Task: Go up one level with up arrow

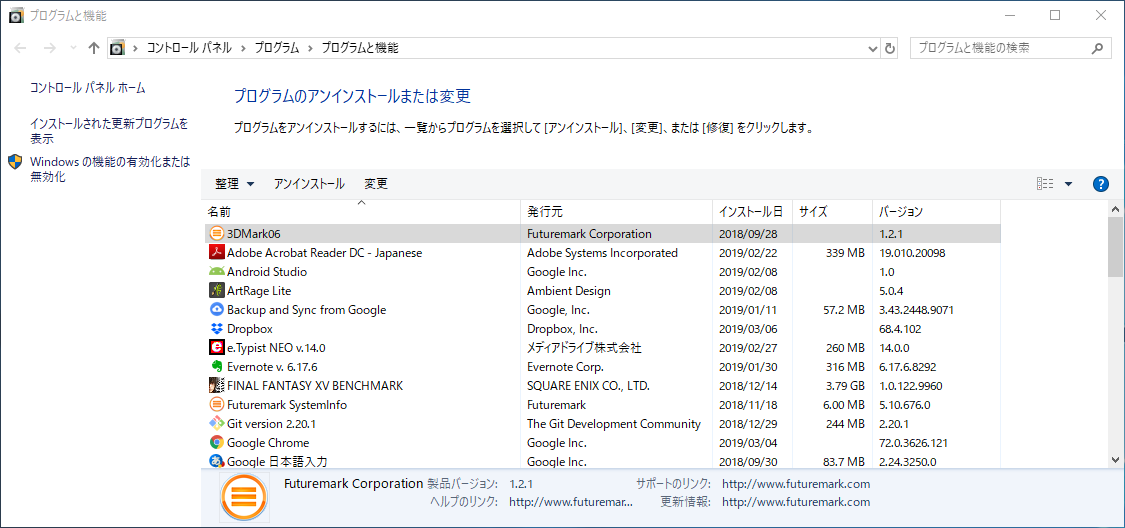Action: click(x=93, y=48)
